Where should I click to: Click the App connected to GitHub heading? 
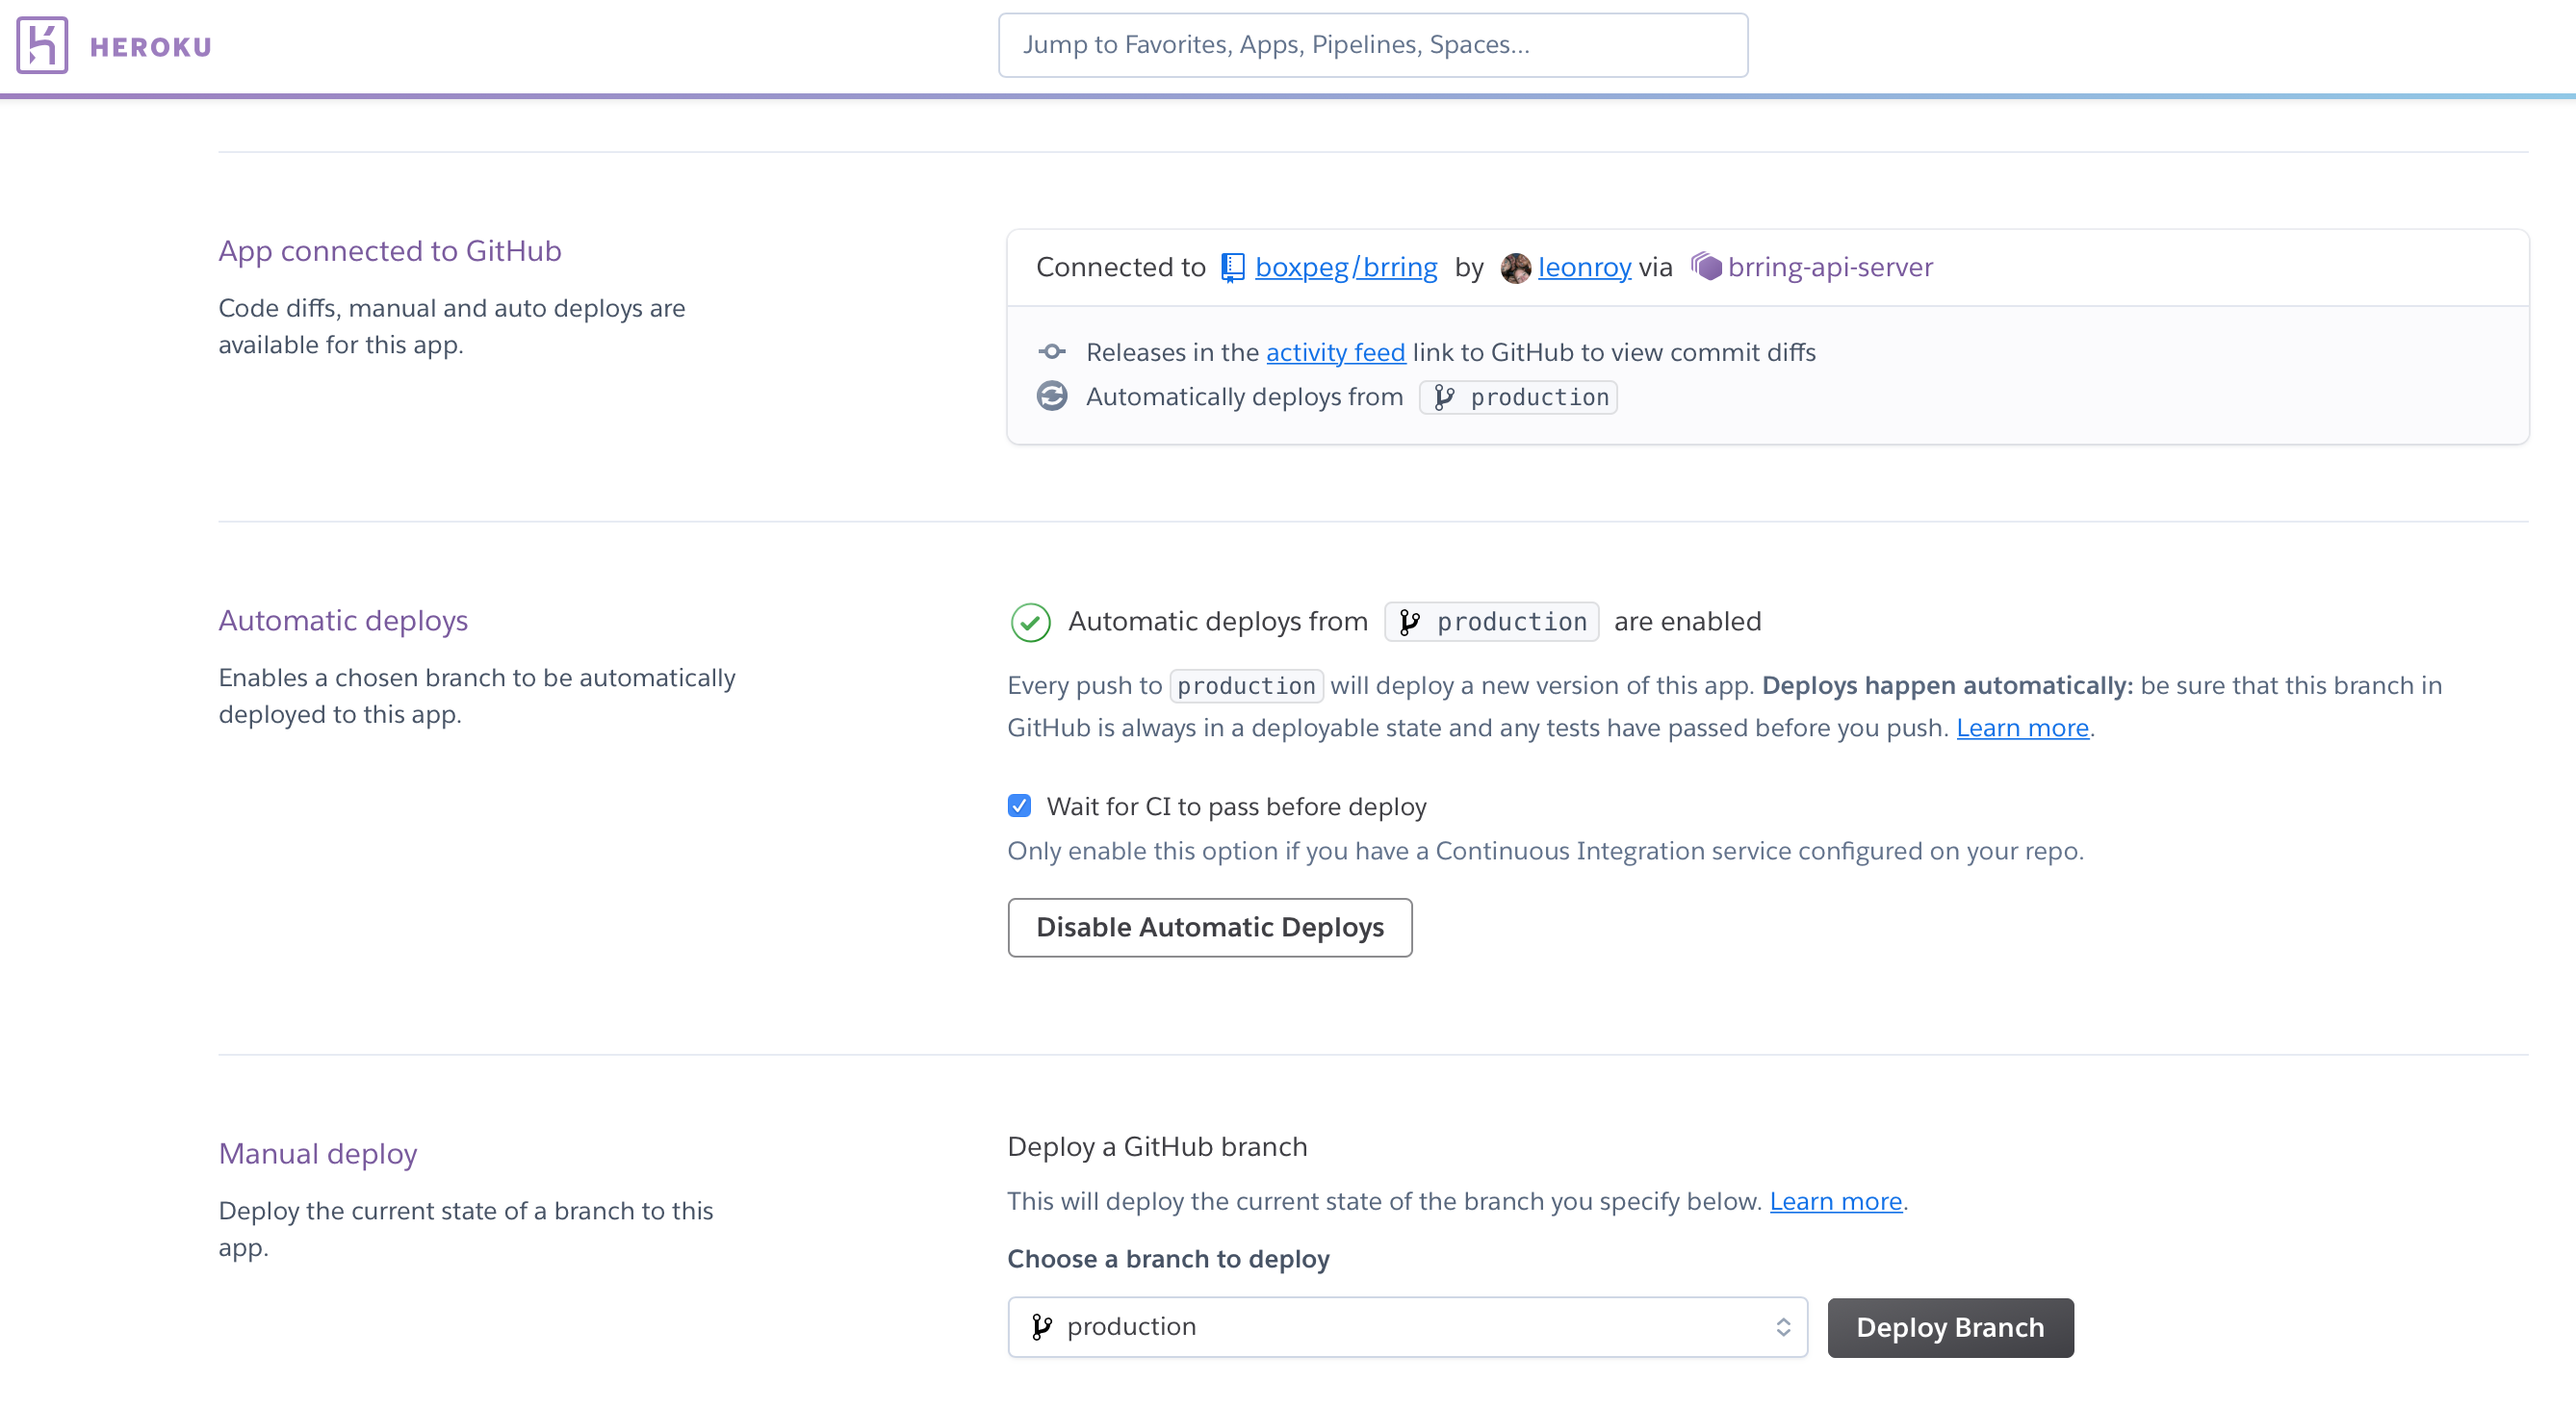(390, 251)
